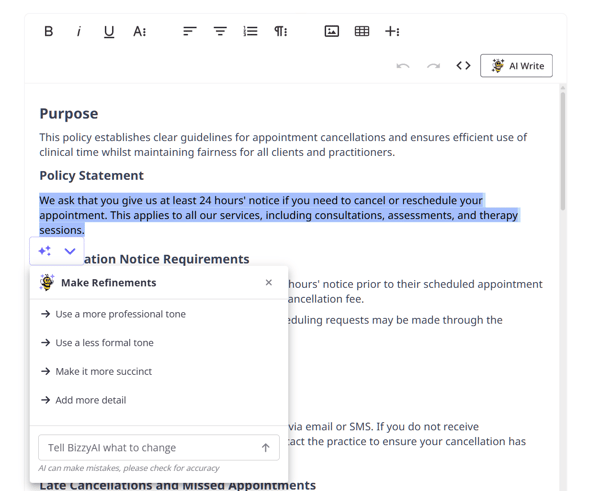This screenshot has height=491, width=600.
Task: Insert a numbered list
Action: (x=250, y=31)
